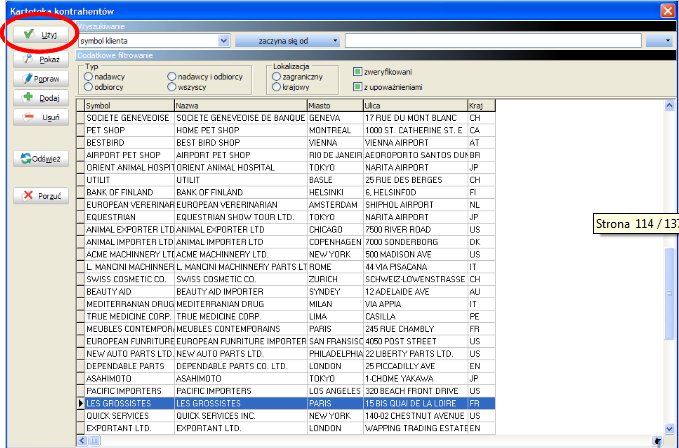This screenshot has height=448, width=679.
Task: Click the vertical scrollbar up arrow
Action: [669, 105]
